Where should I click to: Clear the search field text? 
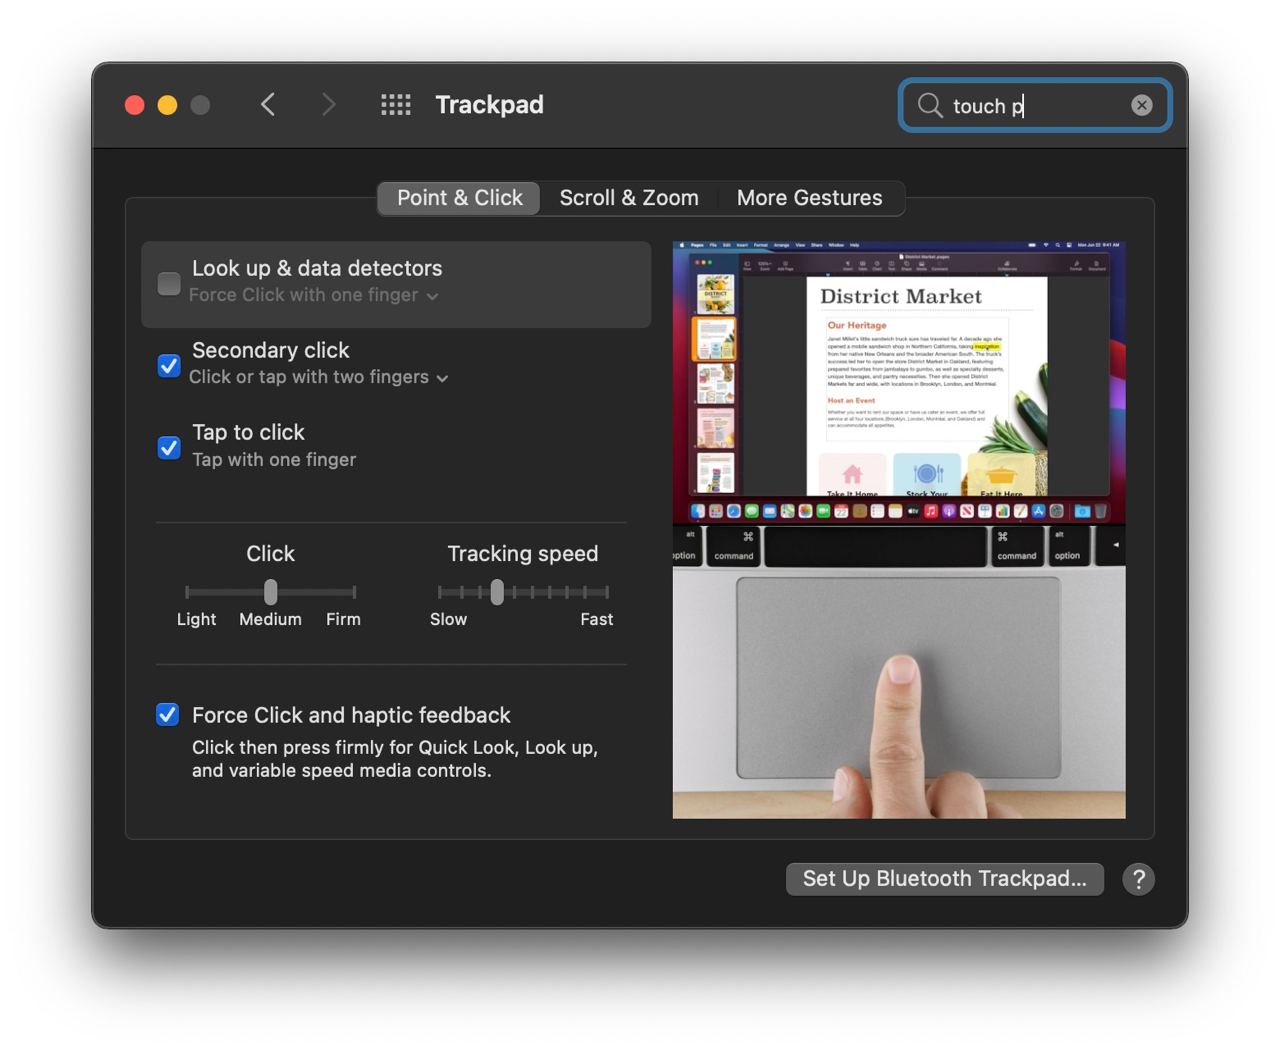pyautogui.click(x=1142, y=105)
